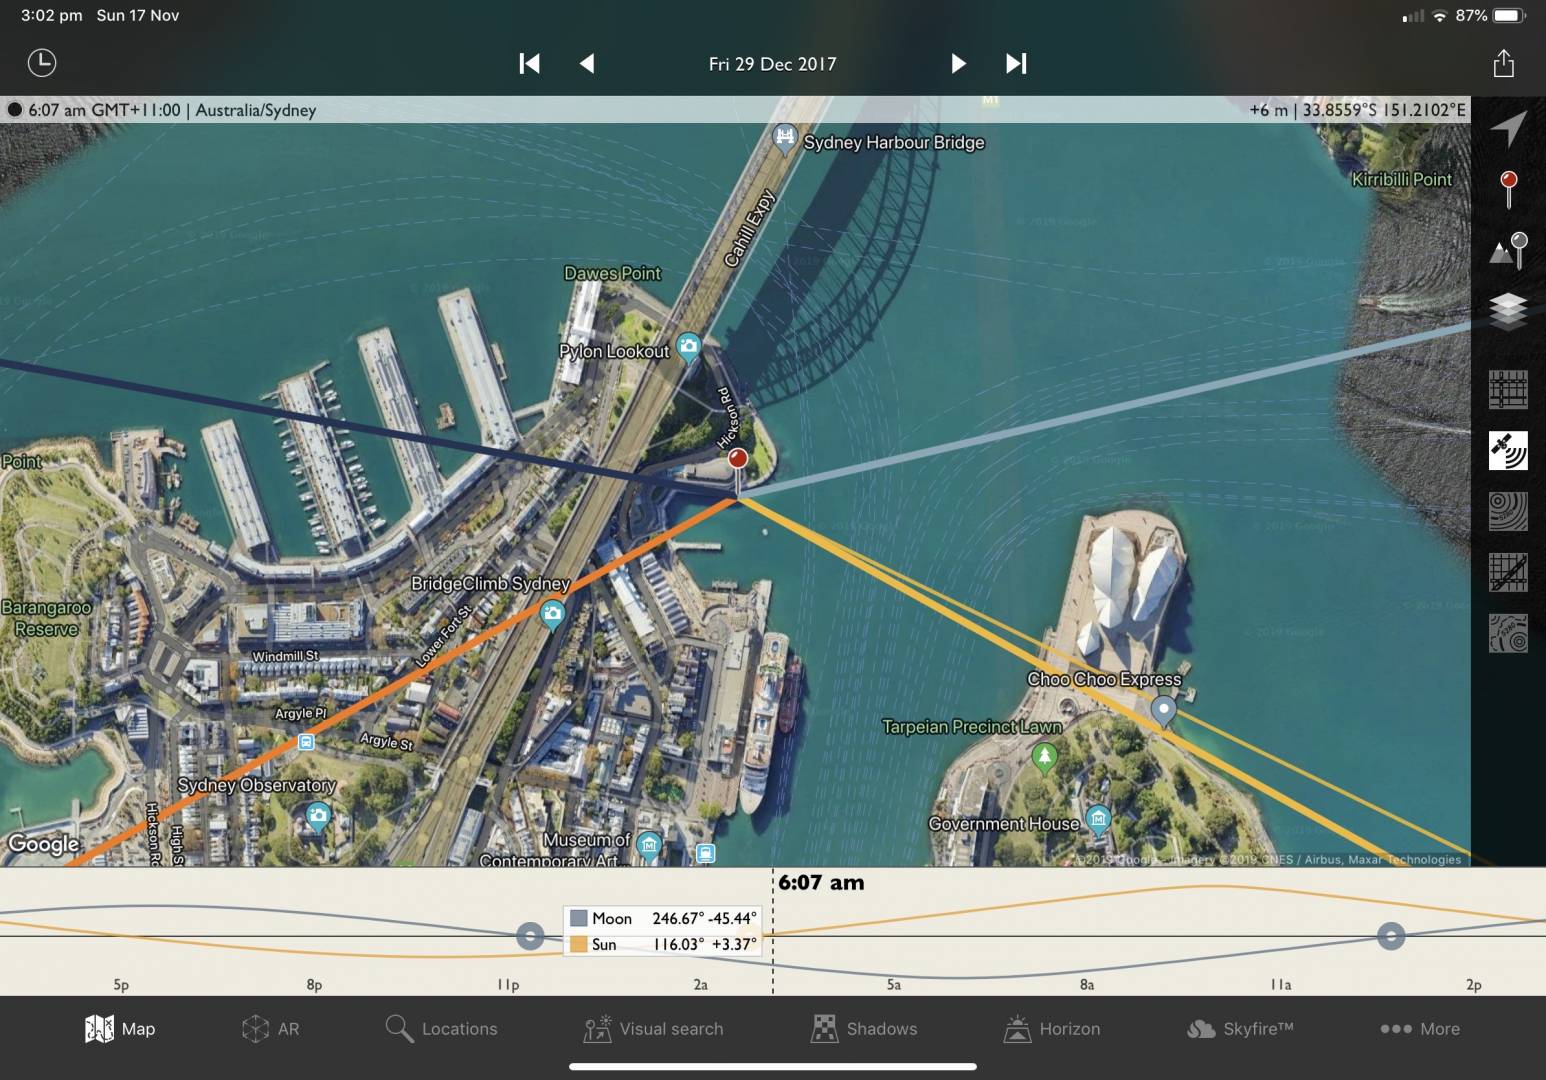Viewport: 1546px width, 1080px height.
Task: Open the date Fri 29 Dec 2017
Action: 772,64
